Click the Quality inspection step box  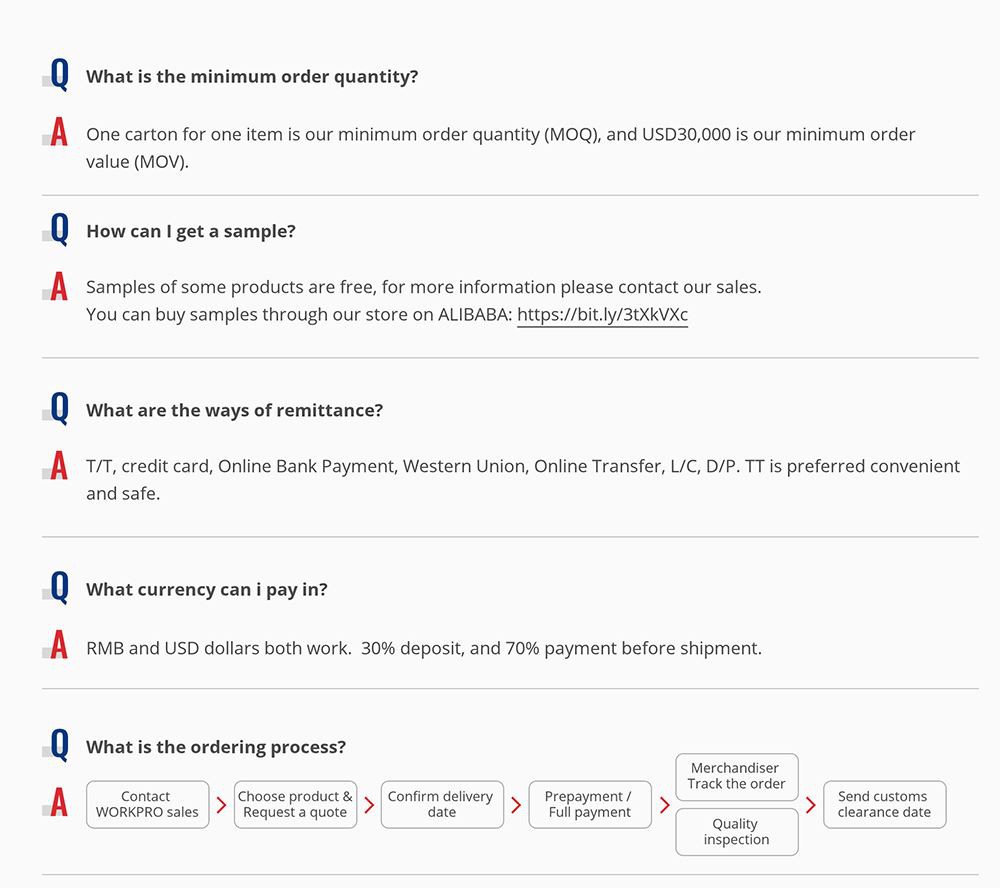point(736,832)
